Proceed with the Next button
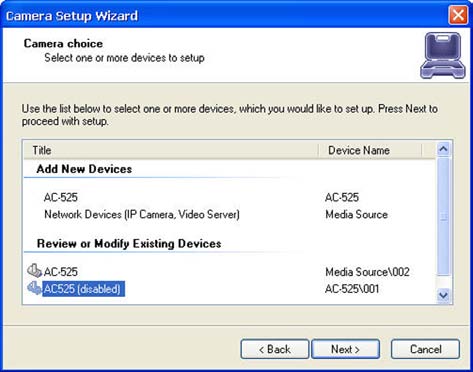Viewport: 473px width, 372px height. pyautogui.click(x=345, y=349)
